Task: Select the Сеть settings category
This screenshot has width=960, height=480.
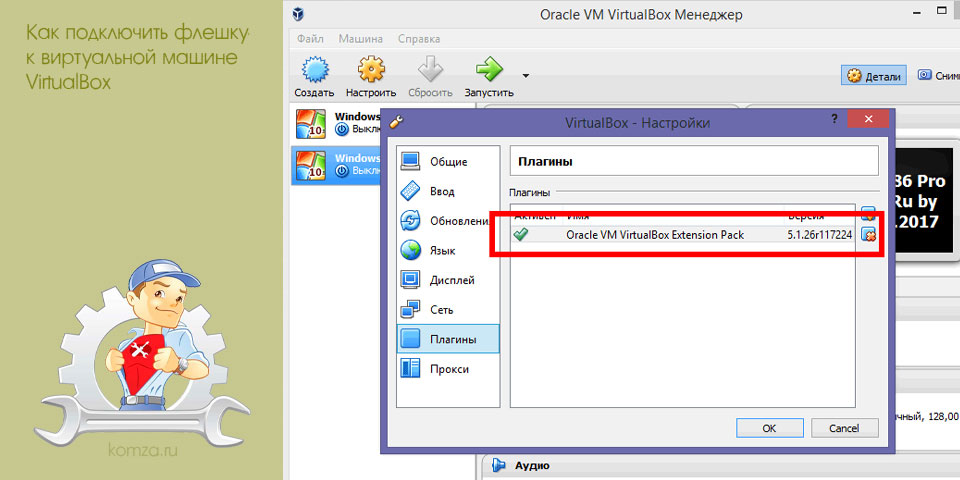Action: point(448,310)
